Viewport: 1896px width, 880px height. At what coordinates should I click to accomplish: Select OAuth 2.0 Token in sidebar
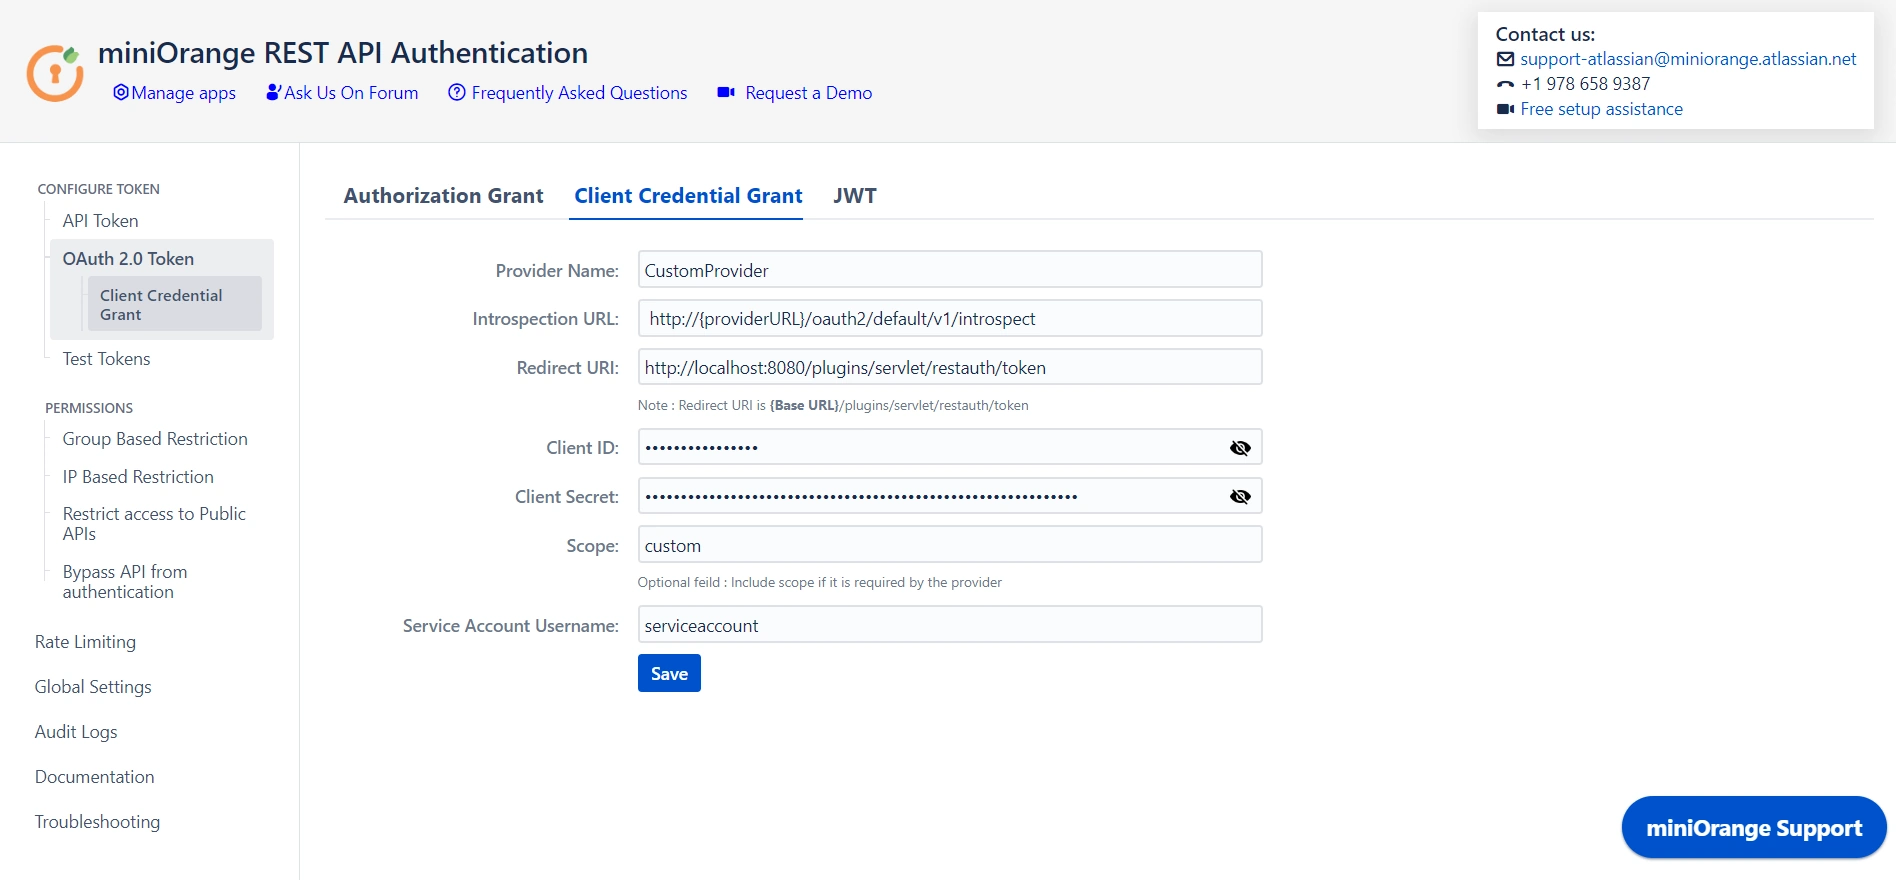click(128, 259)
